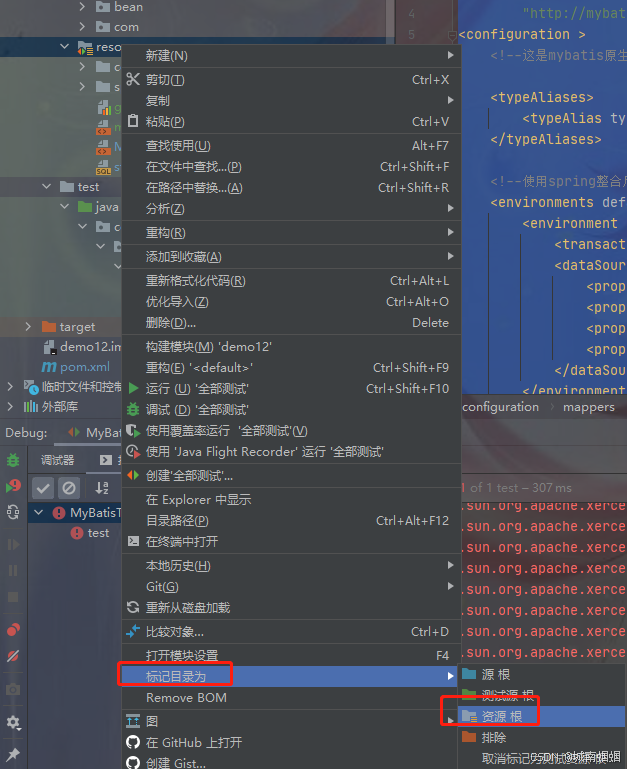627x769 pixels.
Task: Click the resume program icon in debug sidebar
Action: (x=13, y=544)
